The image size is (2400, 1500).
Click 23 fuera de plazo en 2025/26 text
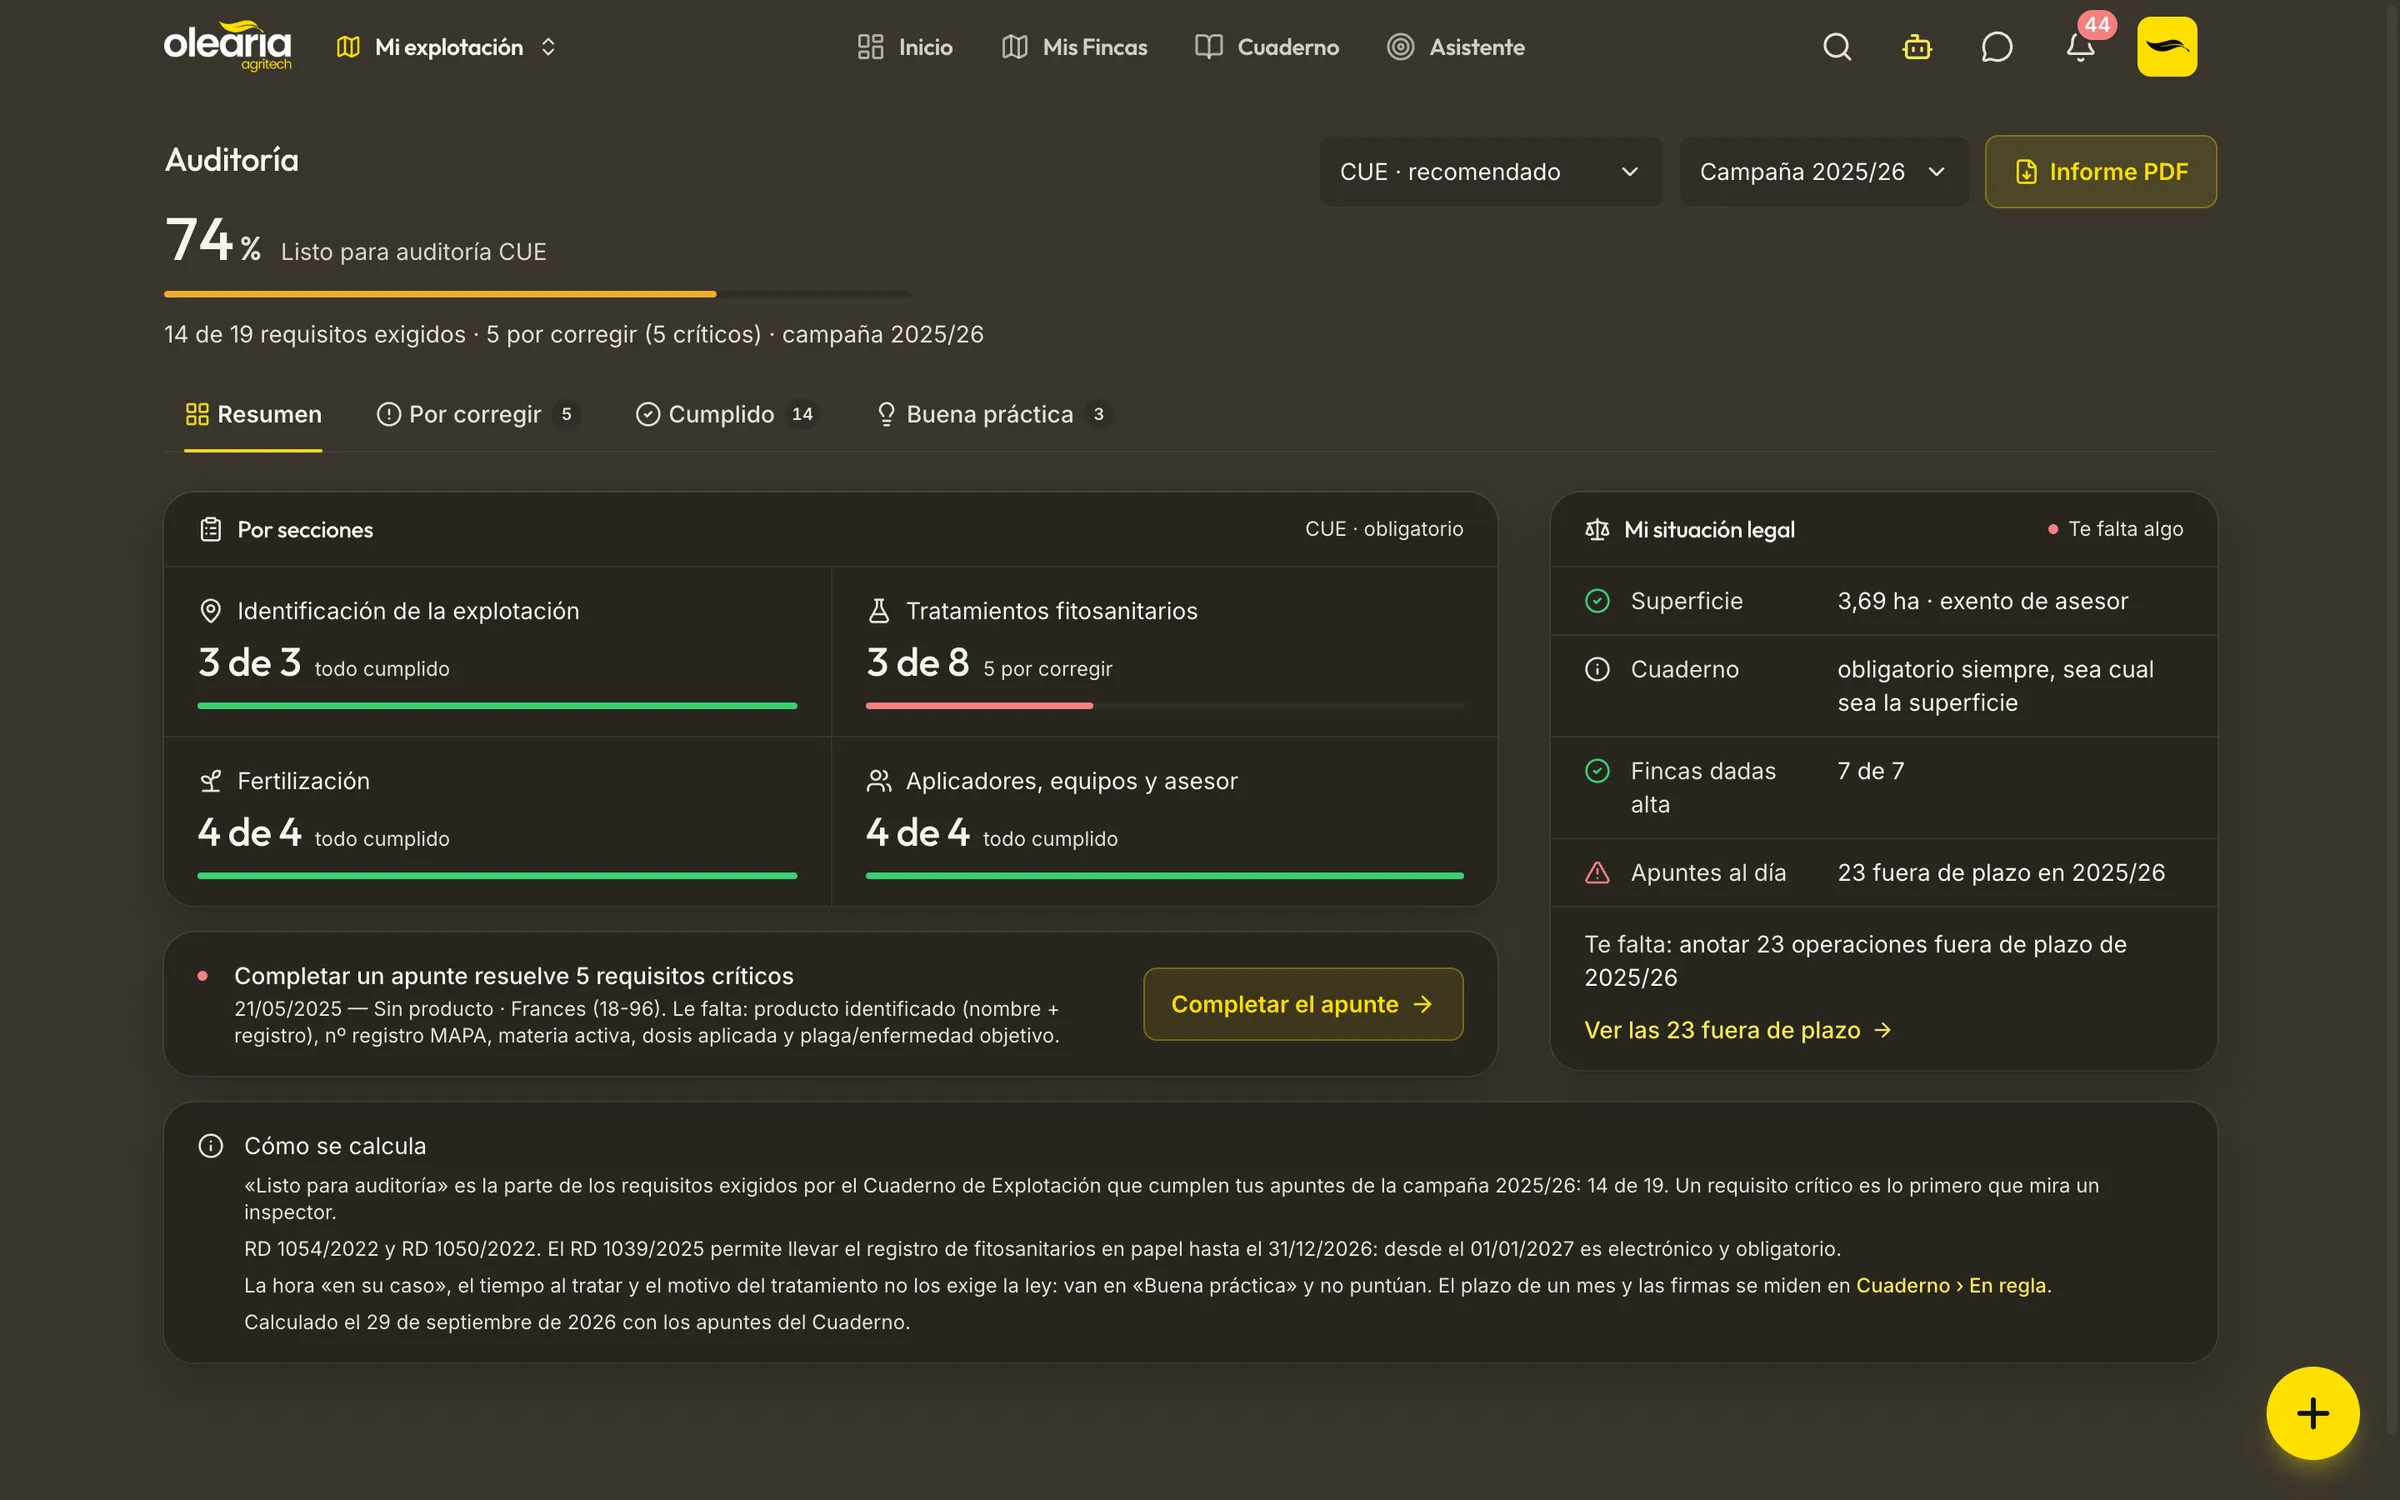tap(2001, 873)
